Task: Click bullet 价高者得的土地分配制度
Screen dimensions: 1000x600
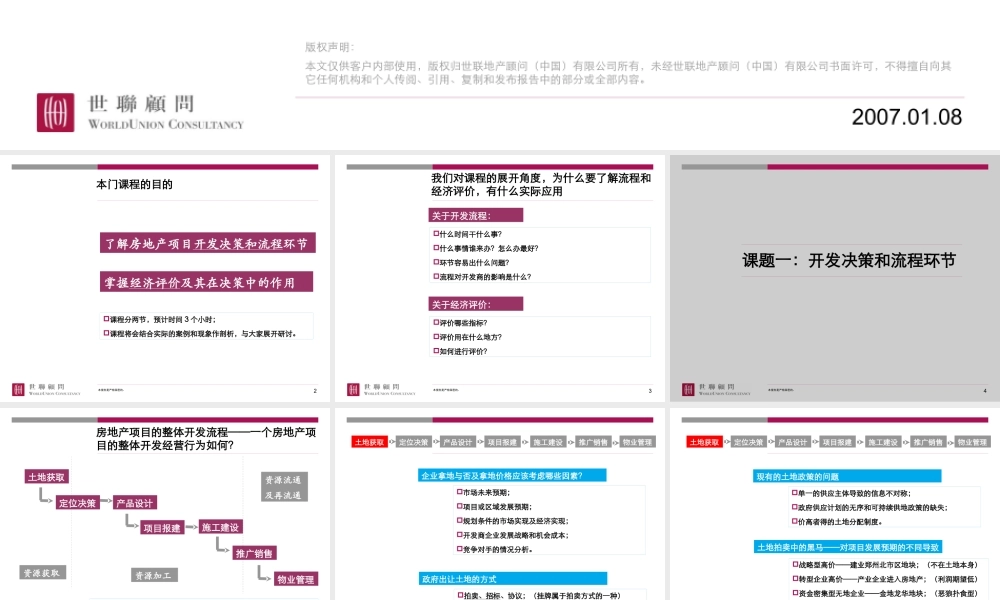Action: [837, 522]
